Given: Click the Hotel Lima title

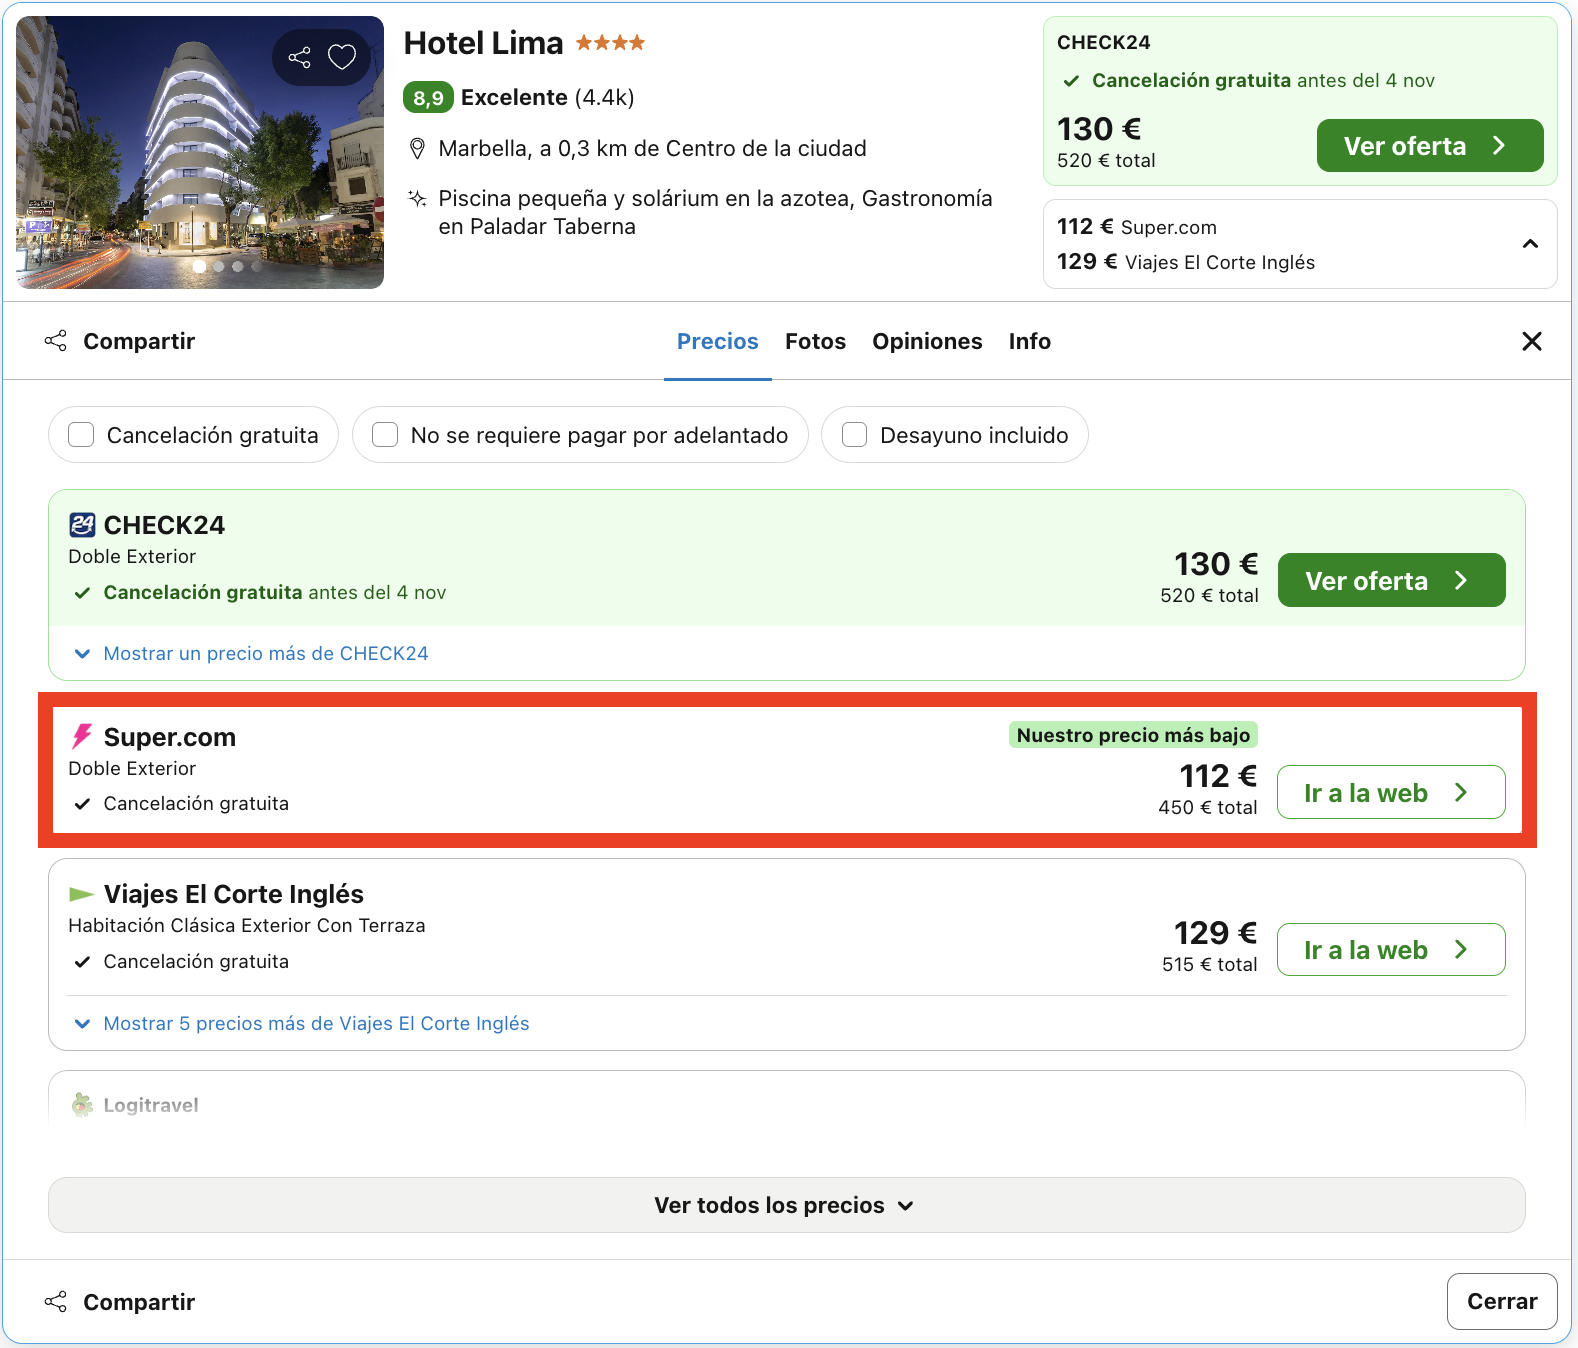Looking at the screenshot, I should 484,43.
